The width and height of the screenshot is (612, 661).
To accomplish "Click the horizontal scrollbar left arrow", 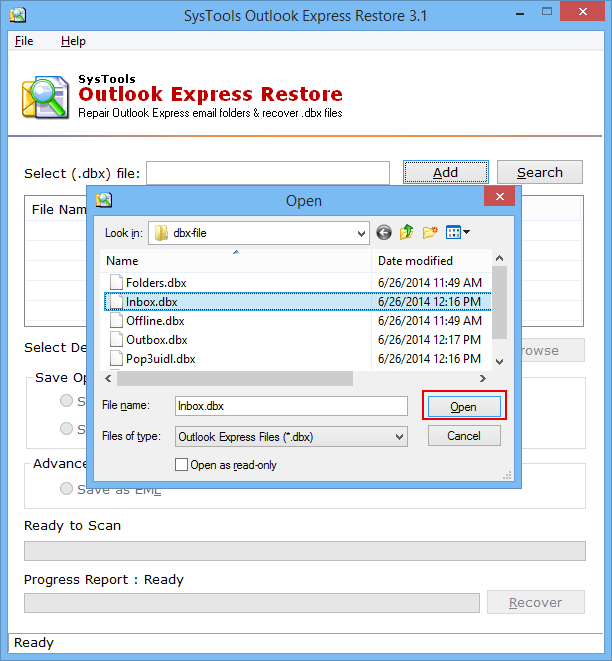I will [x=108, y=379].
